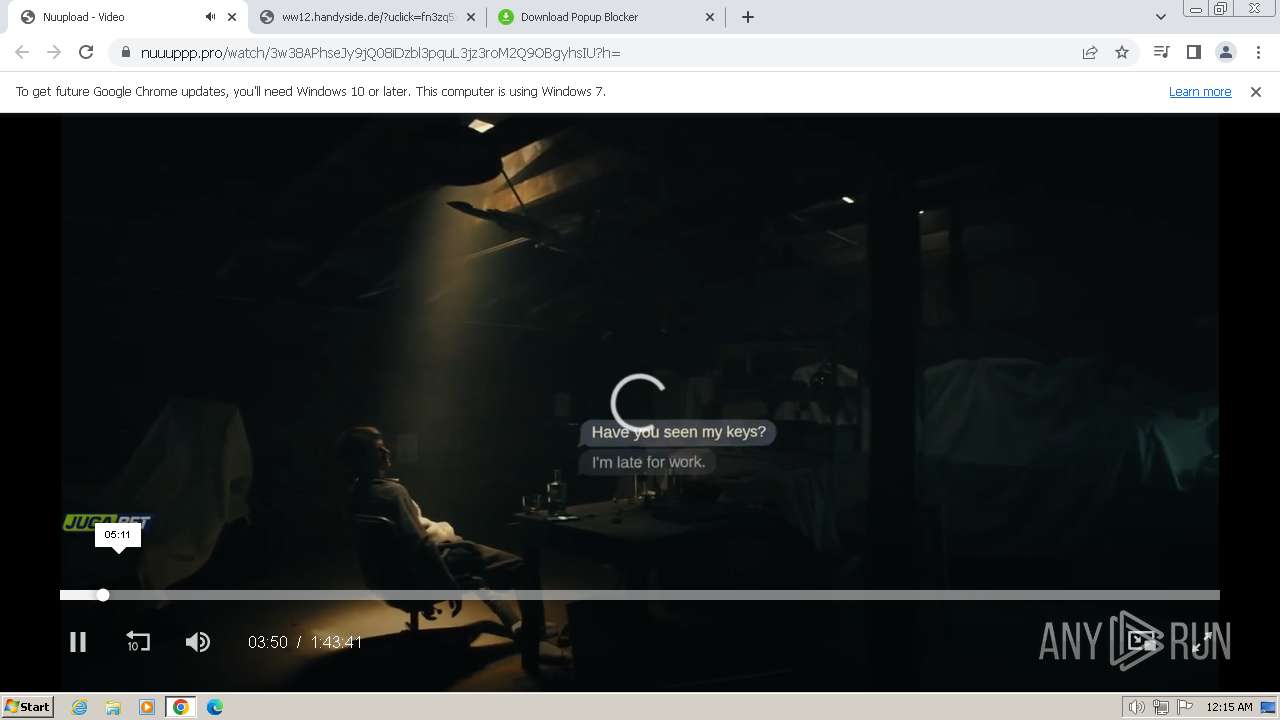Open the Chrome profile menu

(x=1225, y=52)
